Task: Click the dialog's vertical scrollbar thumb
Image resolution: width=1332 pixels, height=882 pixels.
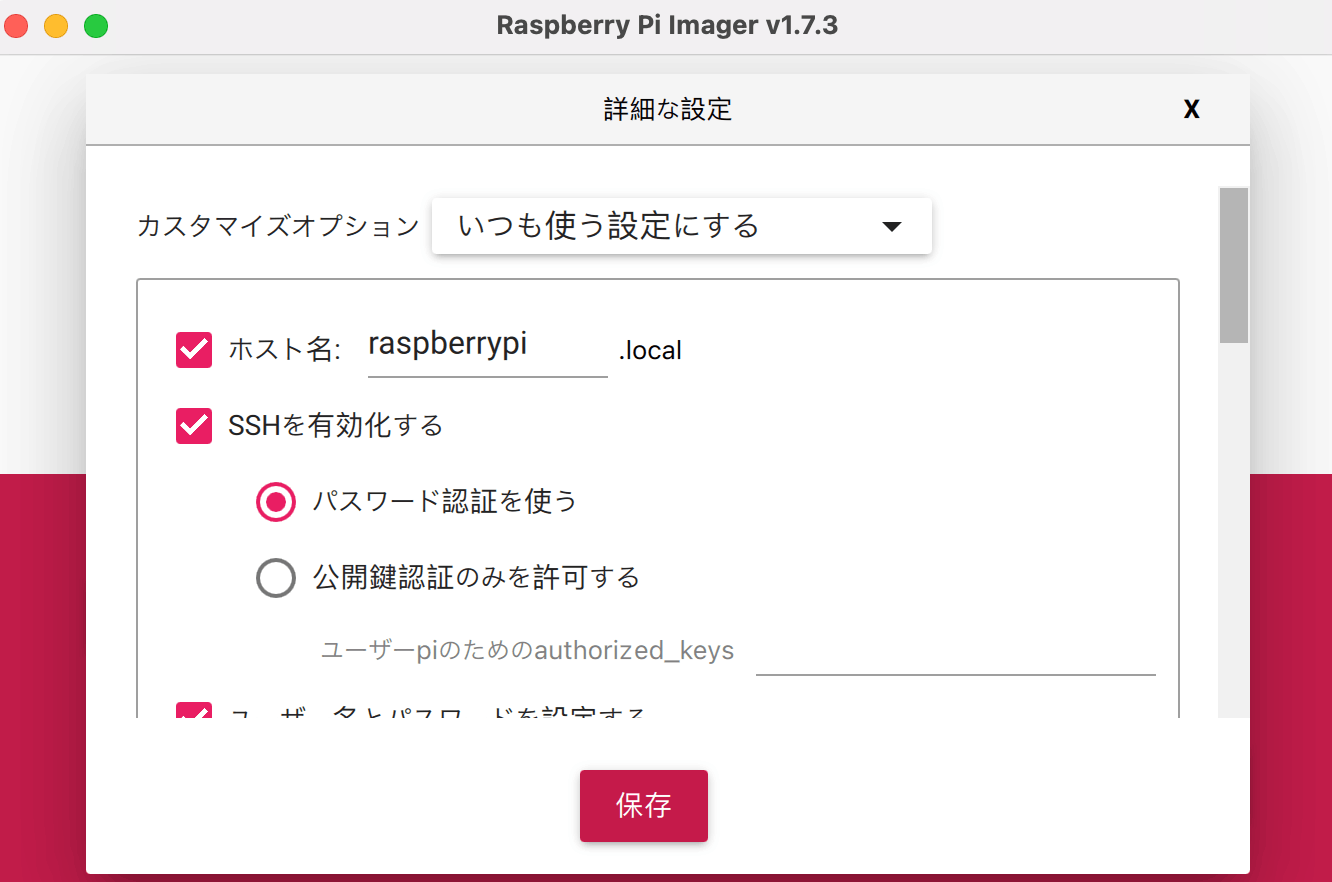Action: coord(1234,265)
